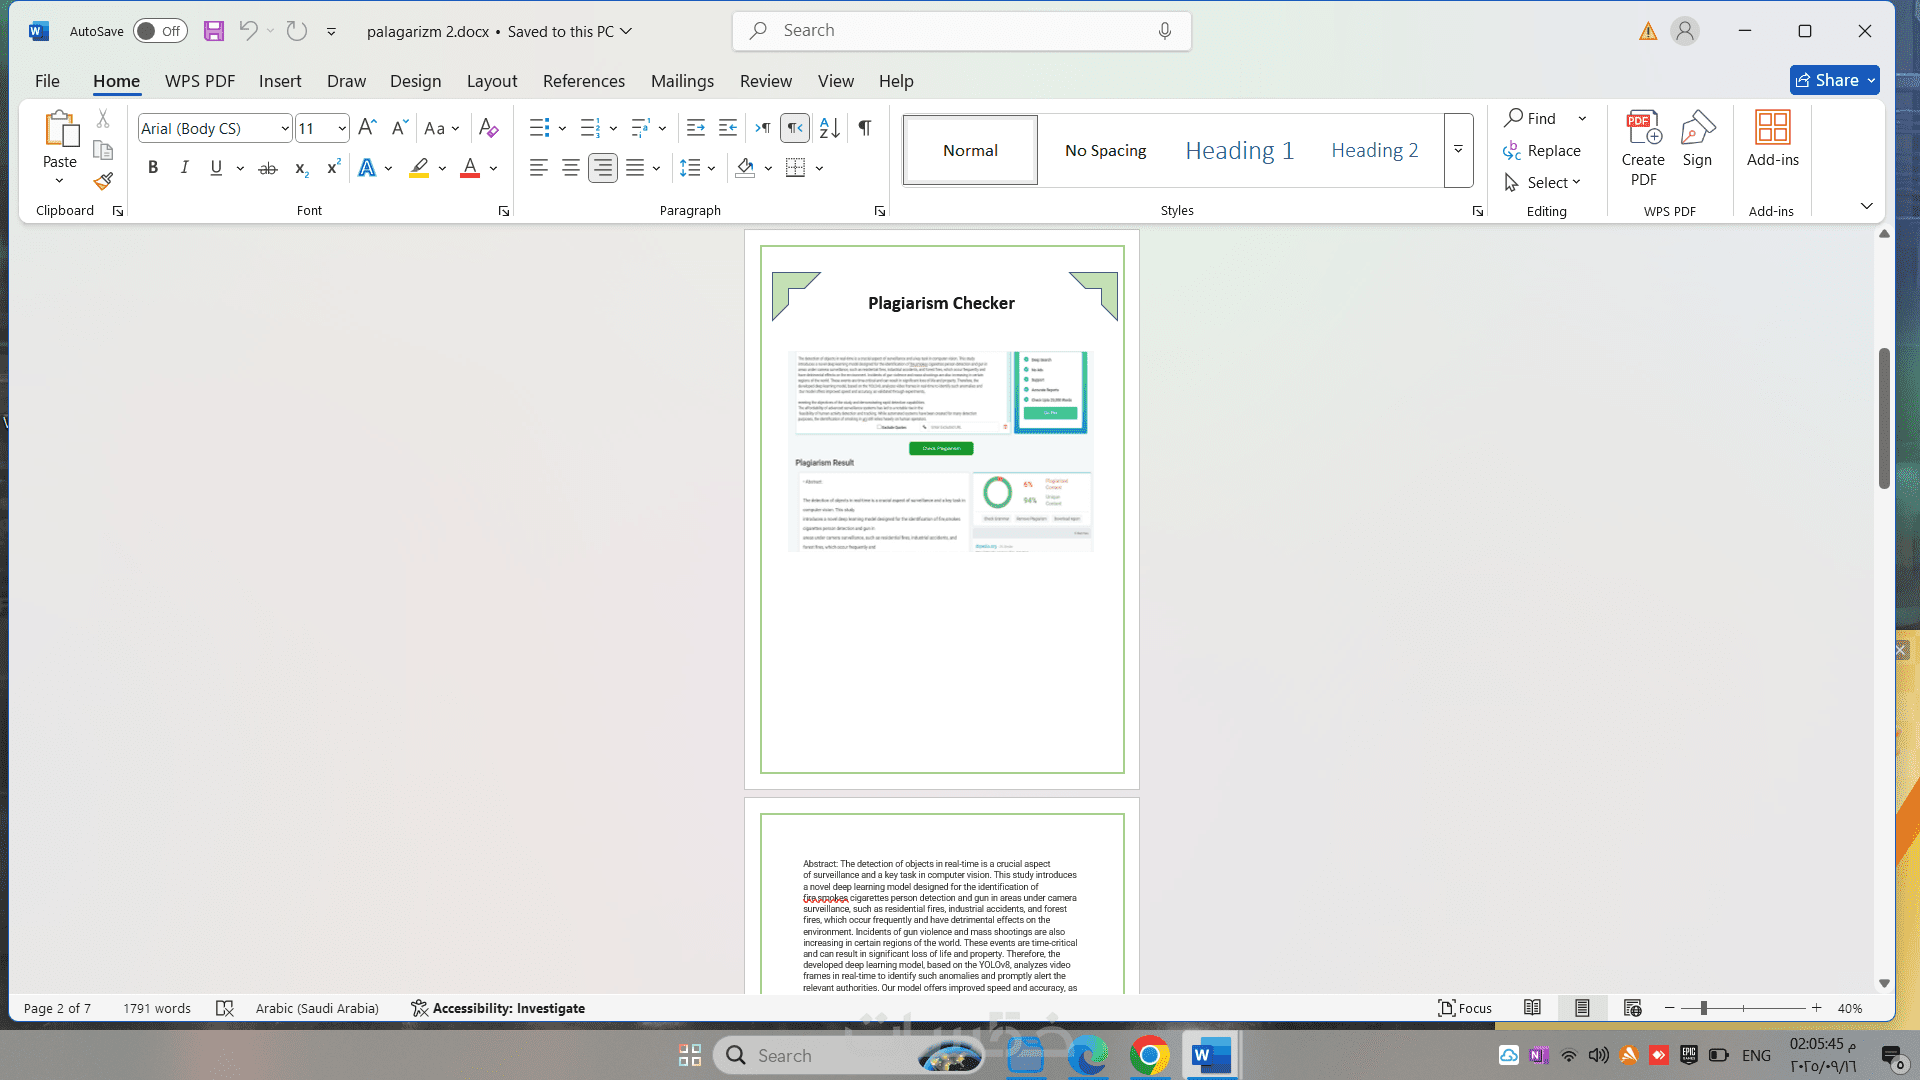1920x1080 pixels.
Task: Open the Add-ins icon
Action: (1772, 138)
